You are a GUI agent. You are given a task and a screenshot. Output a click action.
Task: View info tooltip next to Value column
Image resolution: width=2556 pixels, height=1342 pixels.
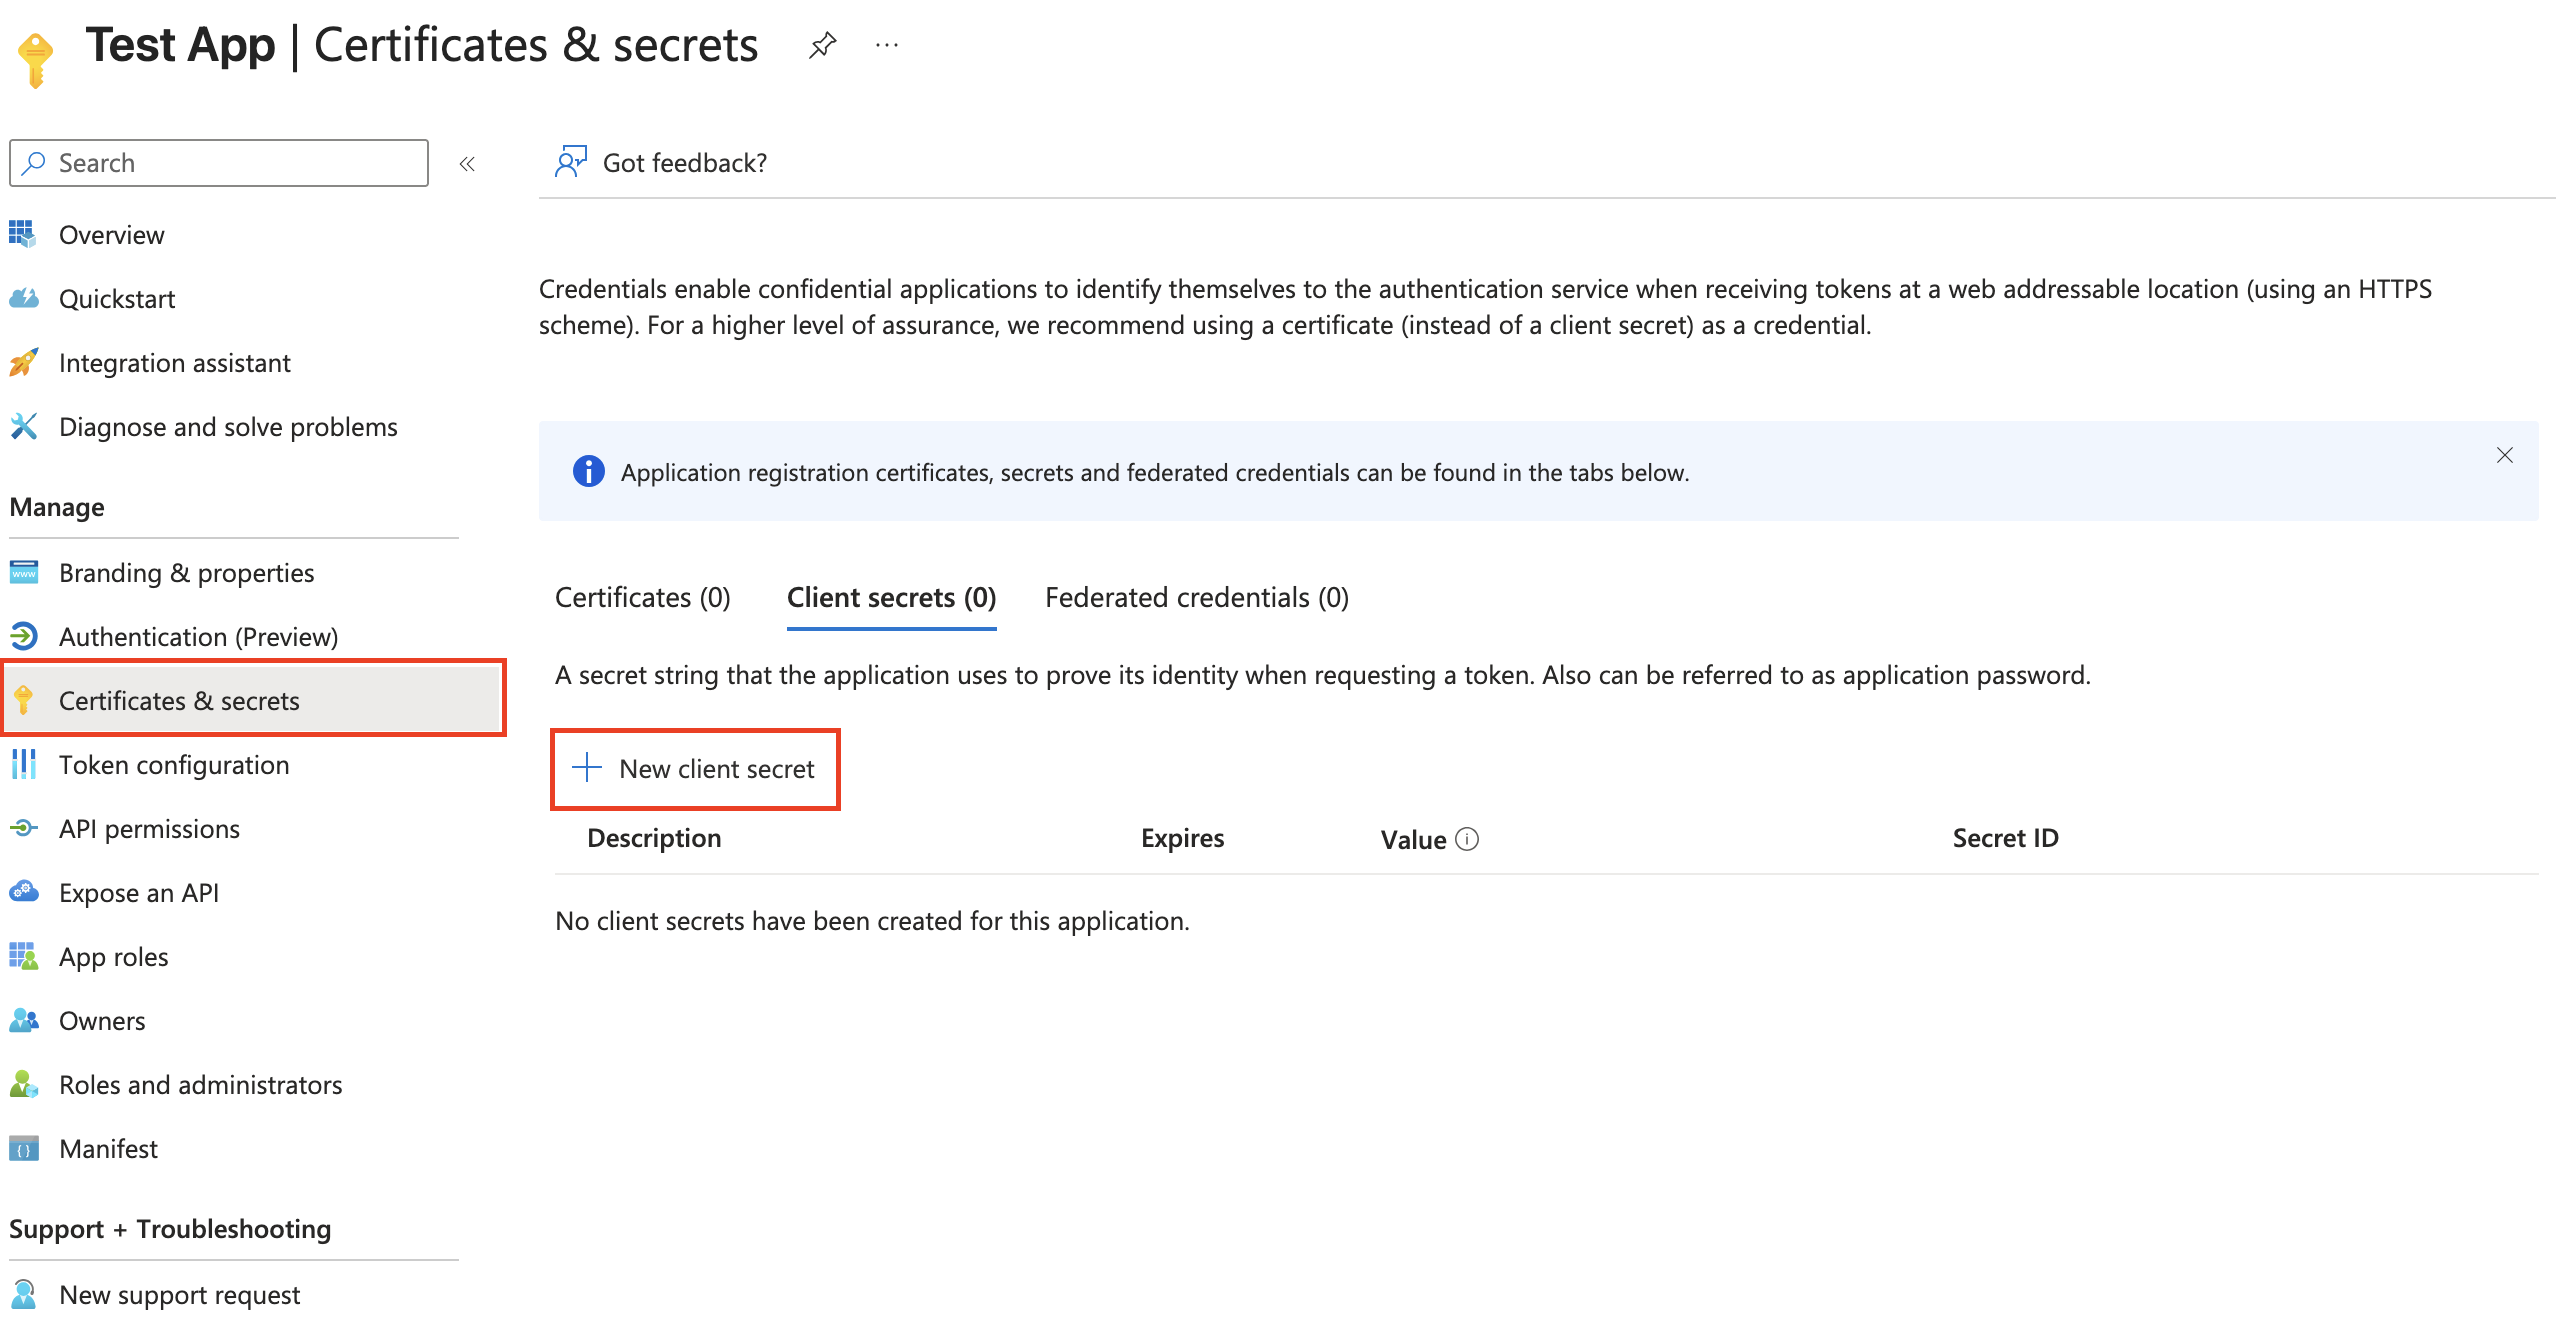[1466, 840]
